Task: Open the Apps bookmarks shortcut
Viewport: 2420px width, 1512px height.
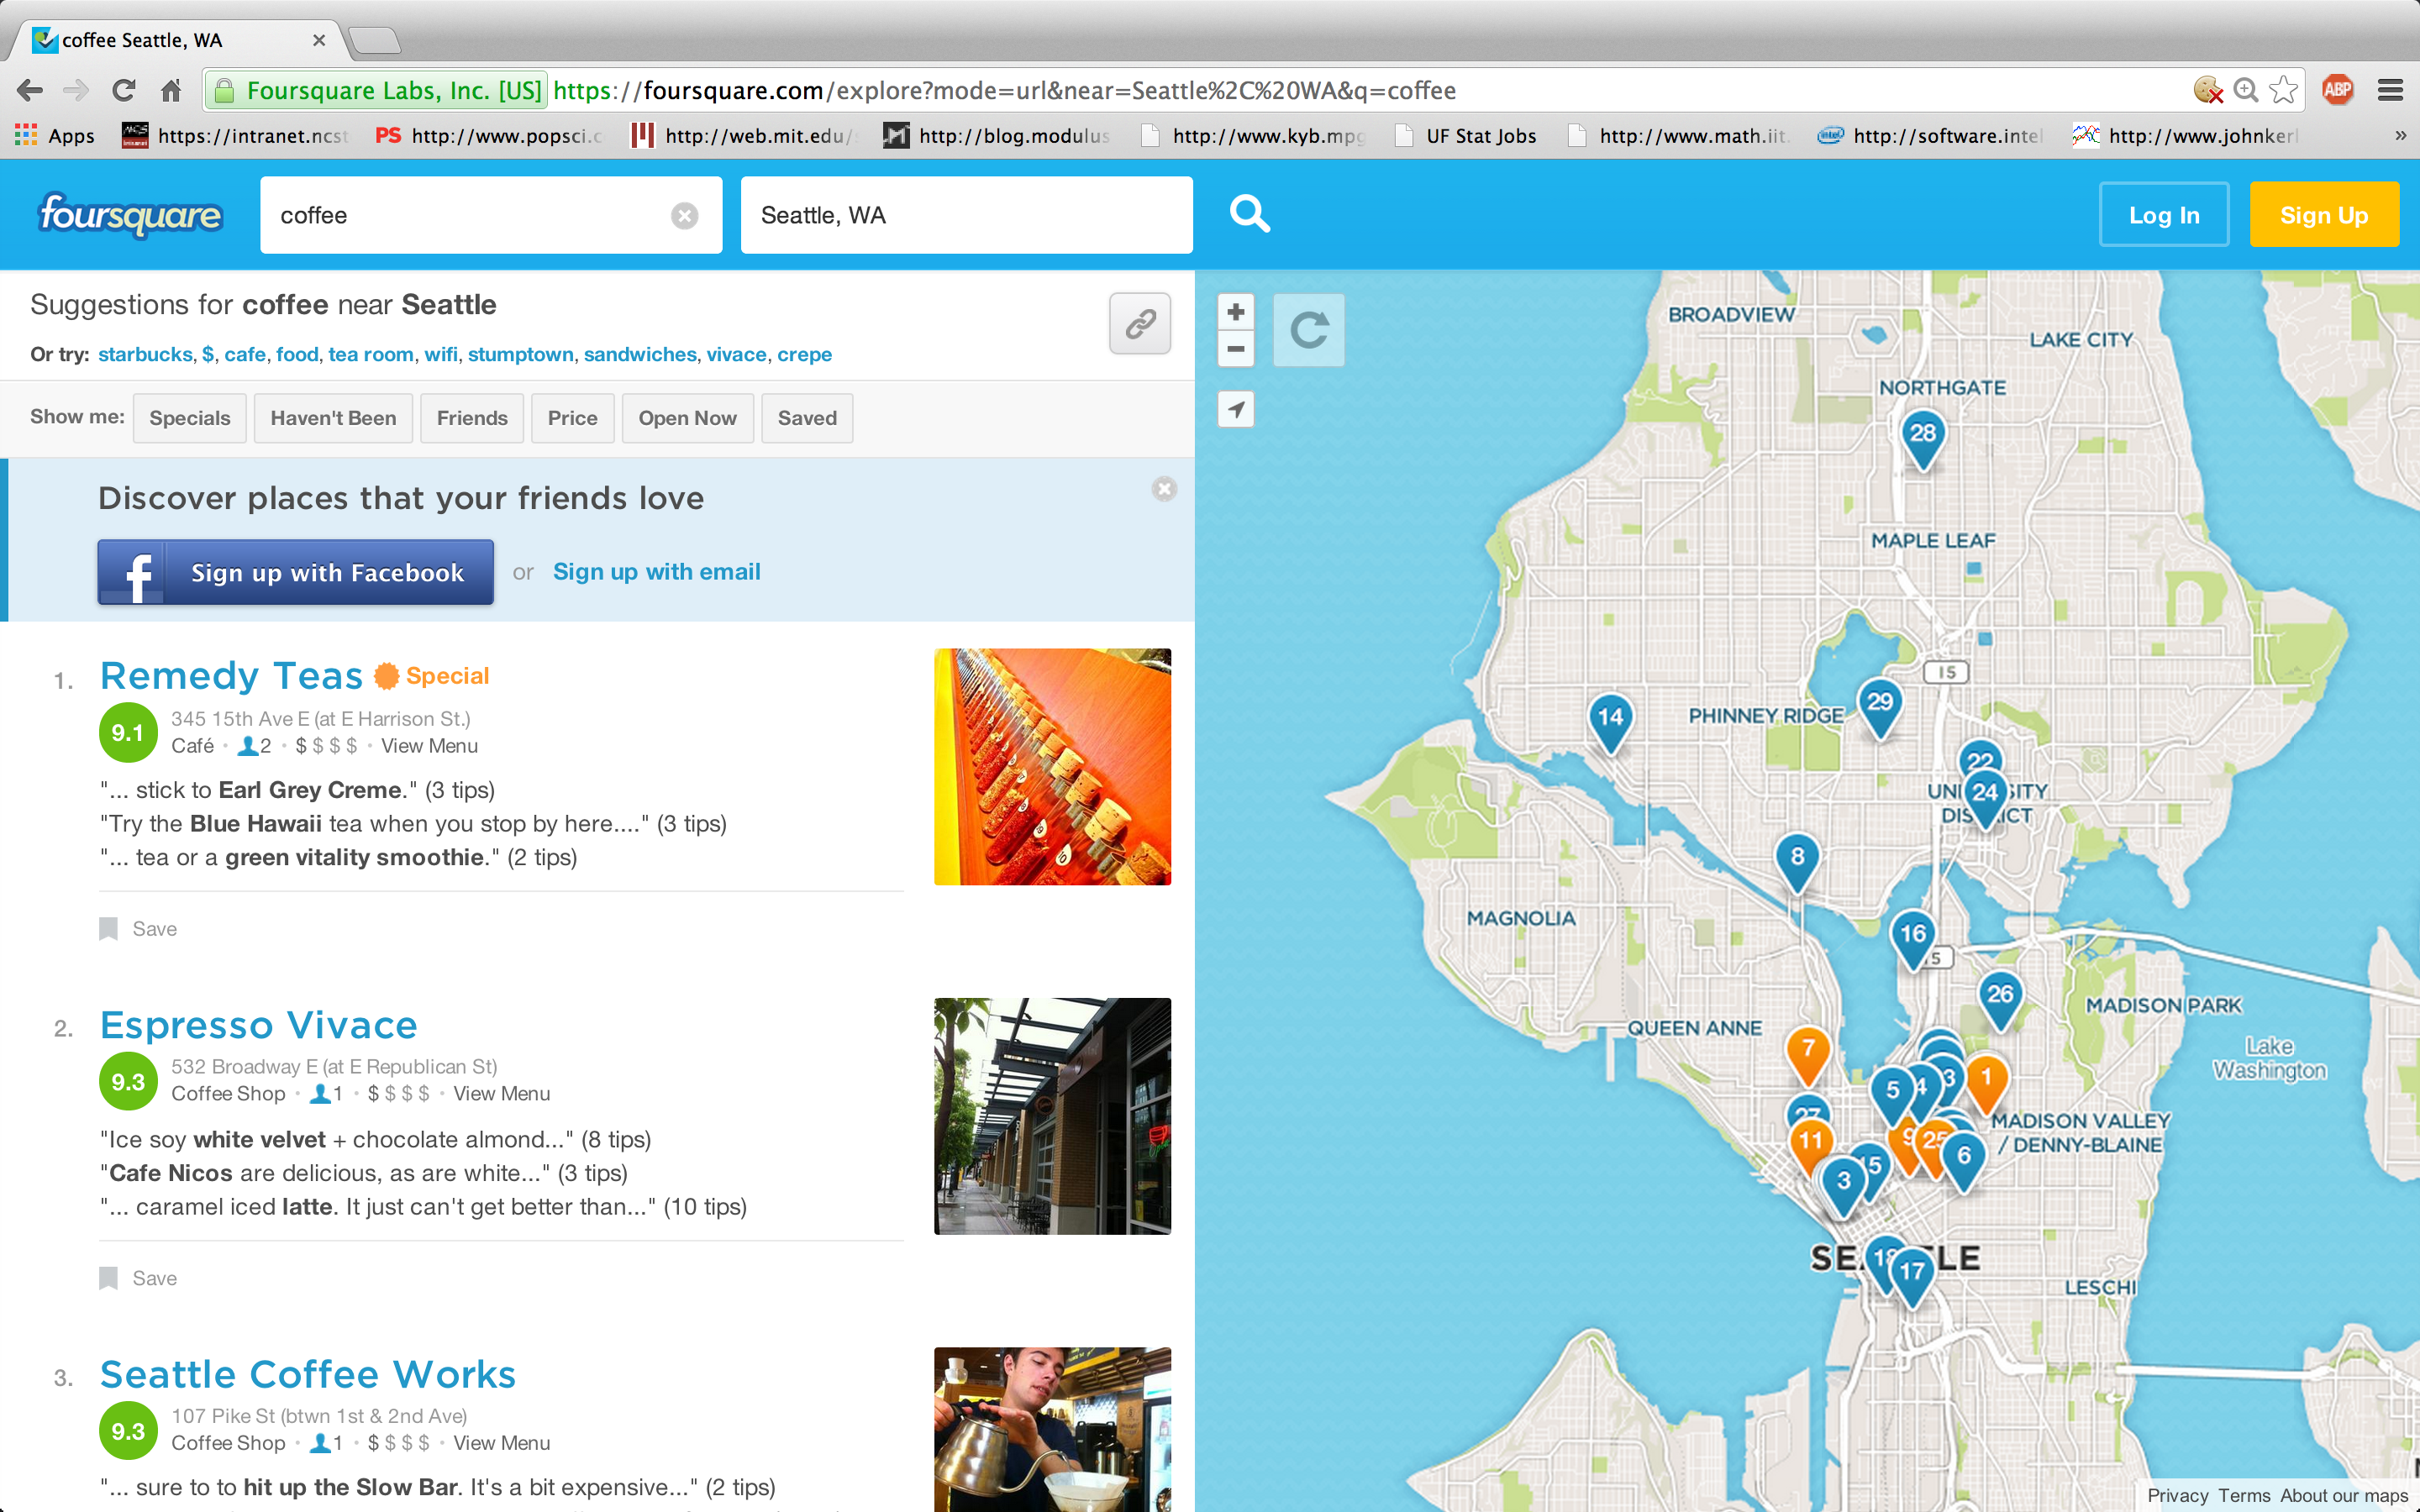Action: pyautogui.click(x=54, y=135)
